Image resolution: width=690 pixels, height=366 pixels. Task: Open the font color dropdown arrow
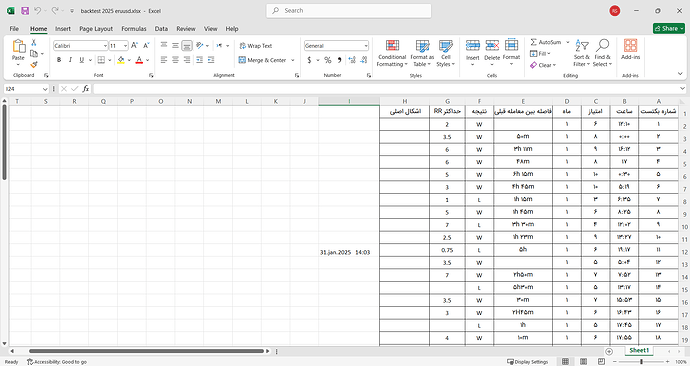tap(147, 60)
